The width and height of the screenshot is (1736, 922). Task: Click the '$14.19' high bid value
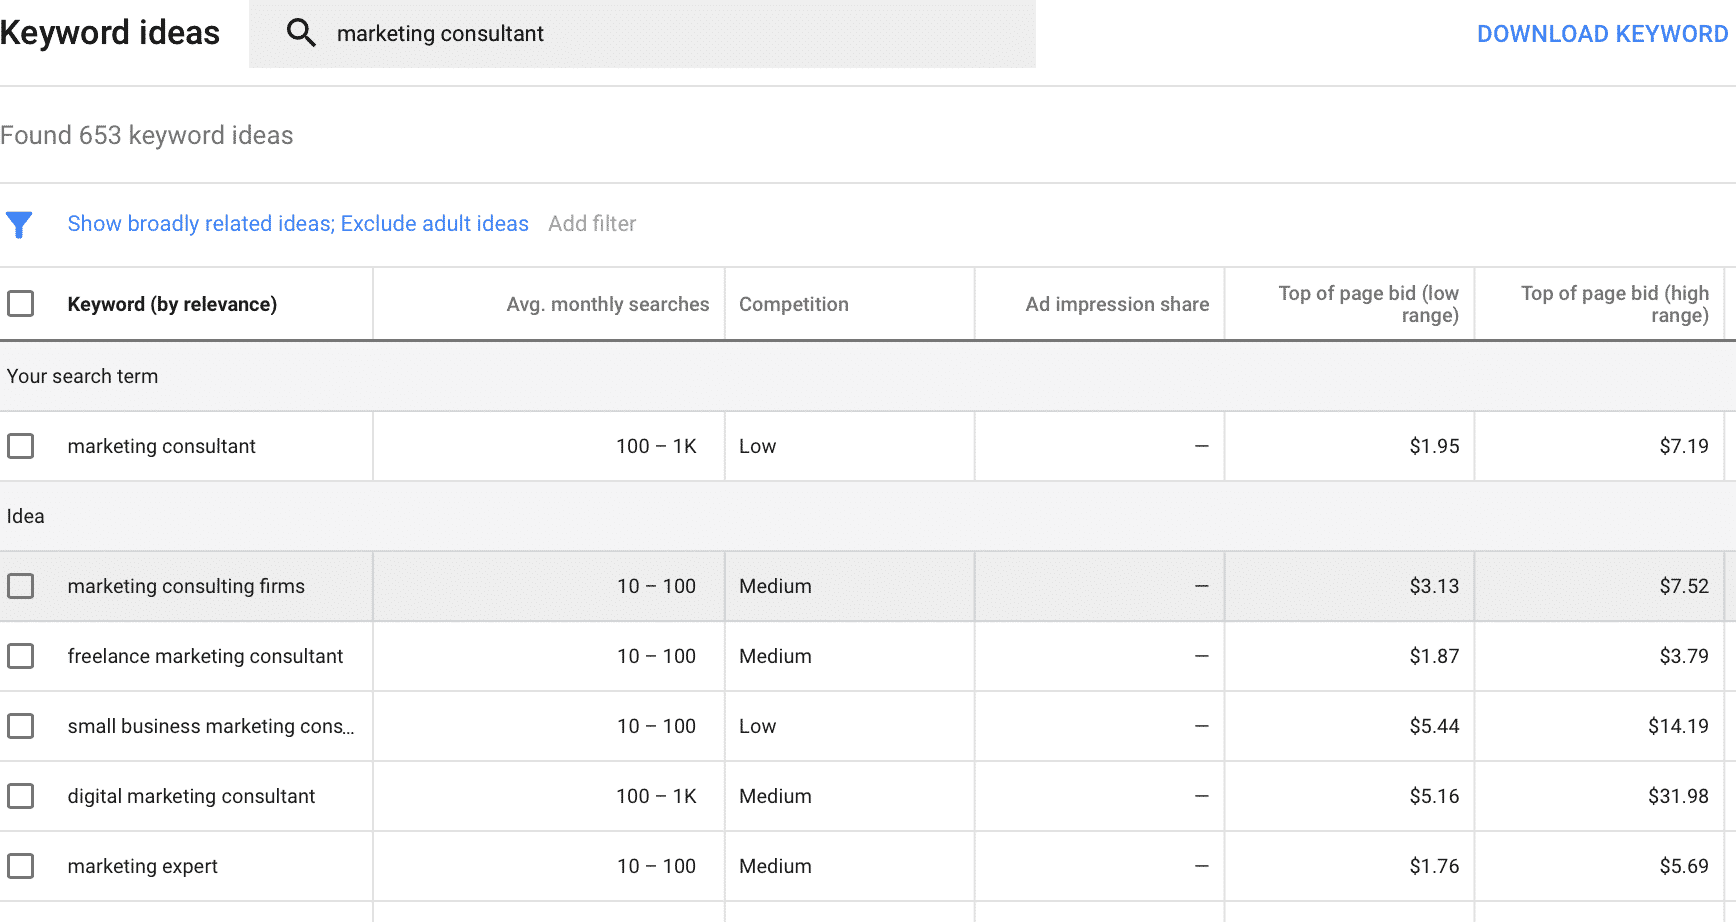[x=1678, y=726]
